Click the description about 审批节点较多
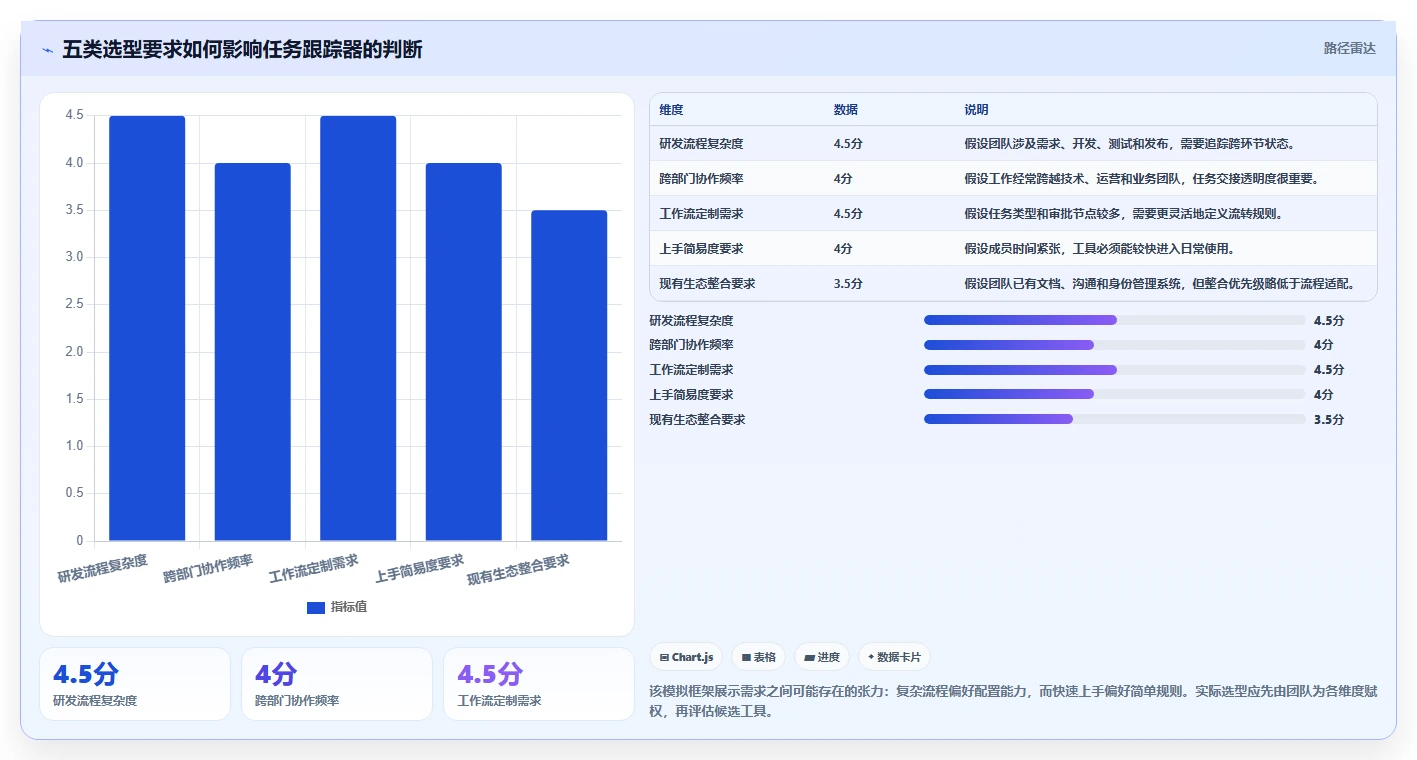Screen dimensions: 1417x760 (1124, 214)
